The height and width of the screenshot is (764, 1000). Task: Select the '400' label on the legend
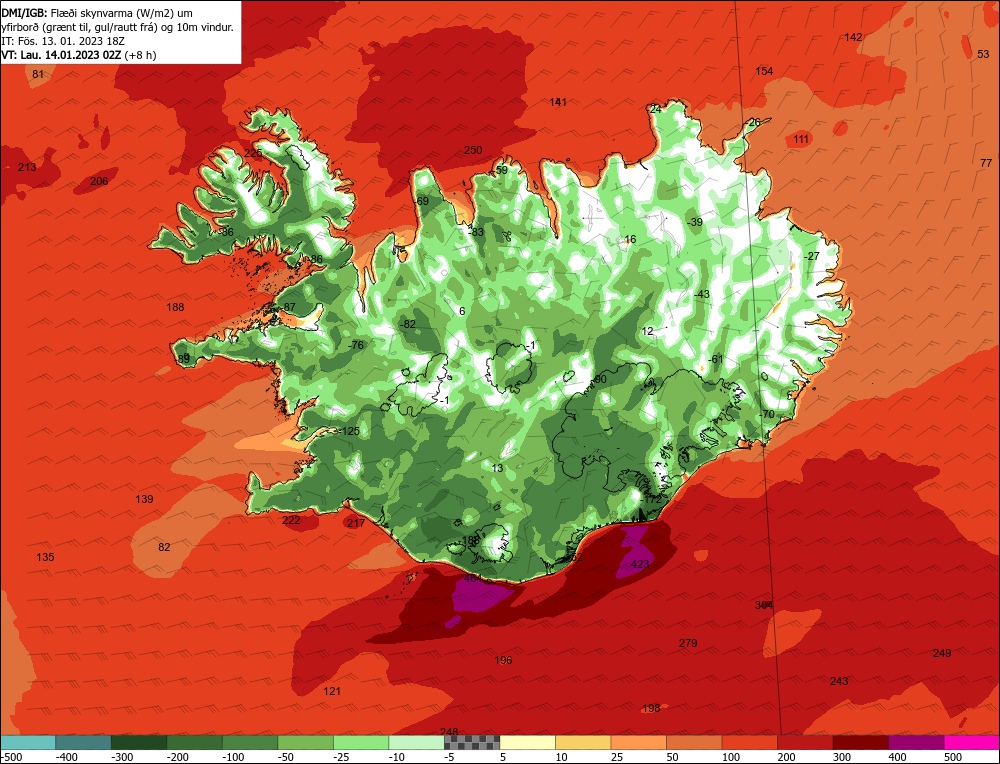coord(897,757)
